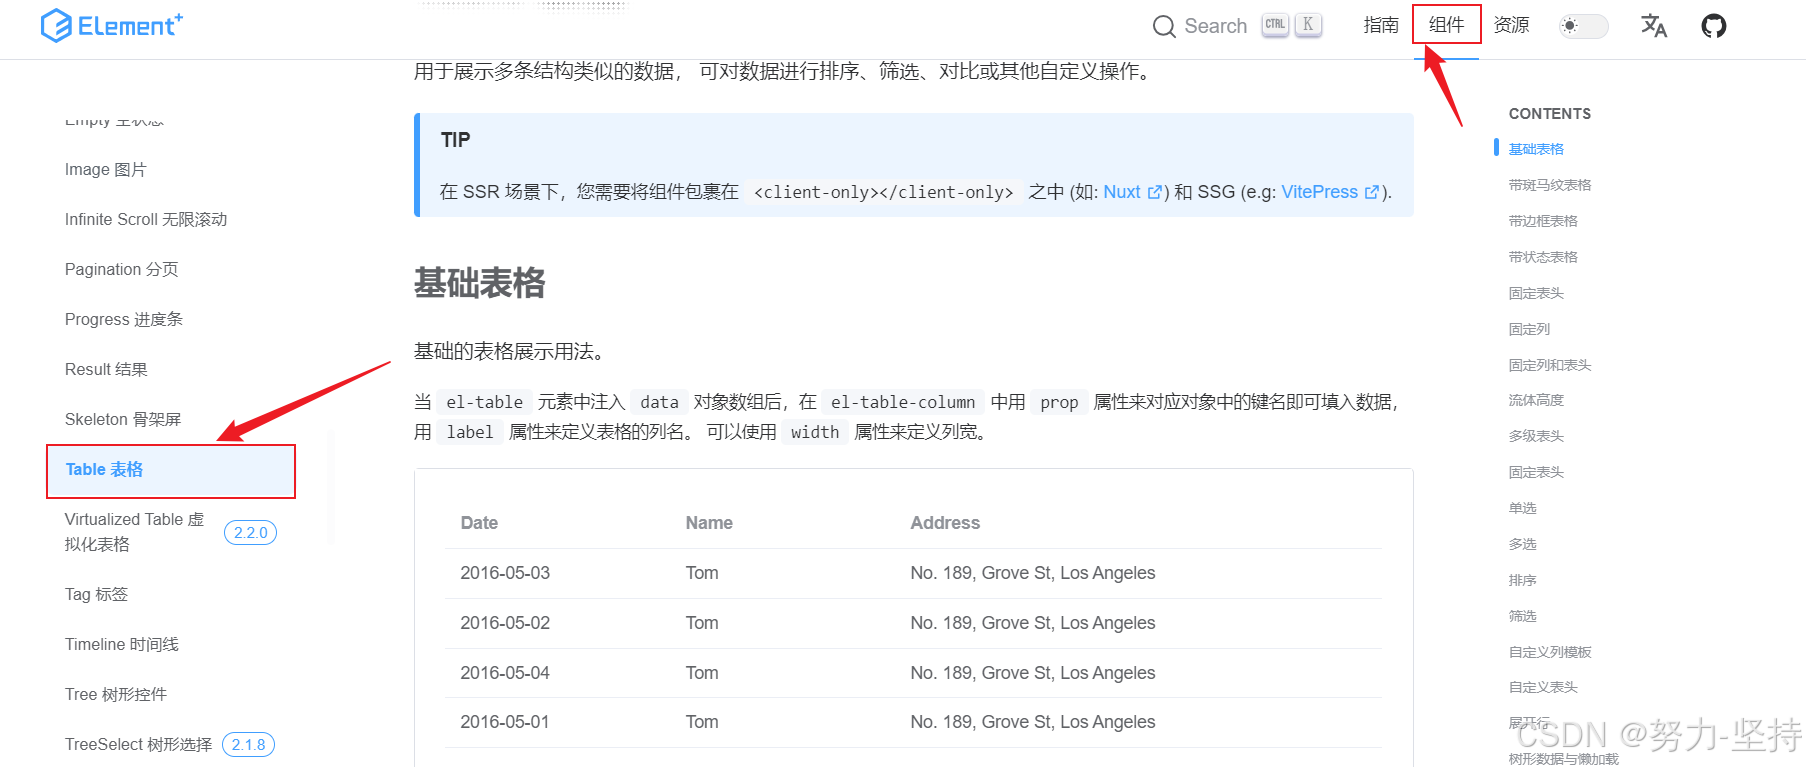This screenshot has width=1806, height=767.
Task: Go to Image 图片 in sidebar
Action: tap(106, 169)
